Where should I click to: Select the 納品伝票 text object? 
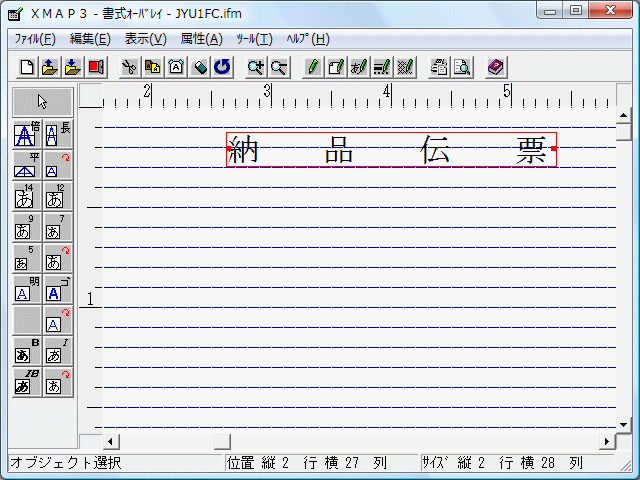click(391, 149)
